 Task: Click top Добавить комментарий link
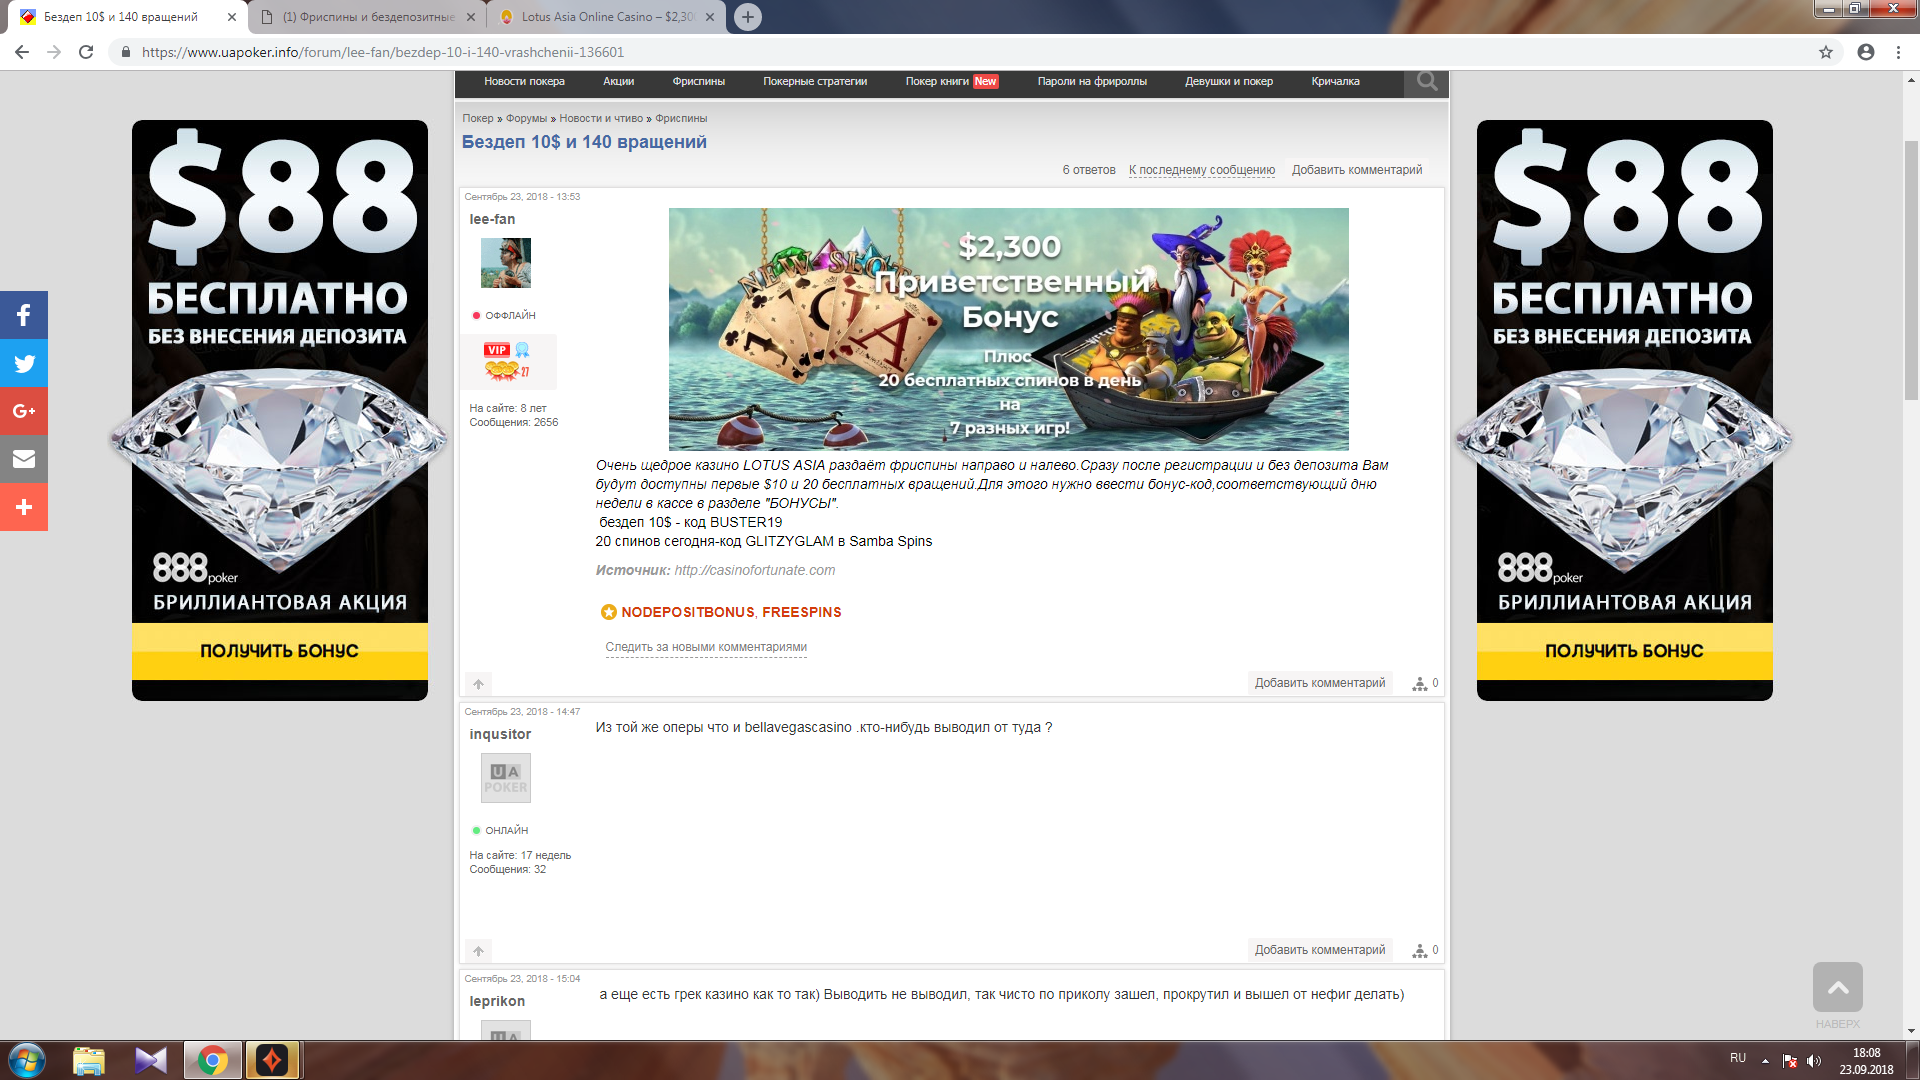click(1357, 170)
